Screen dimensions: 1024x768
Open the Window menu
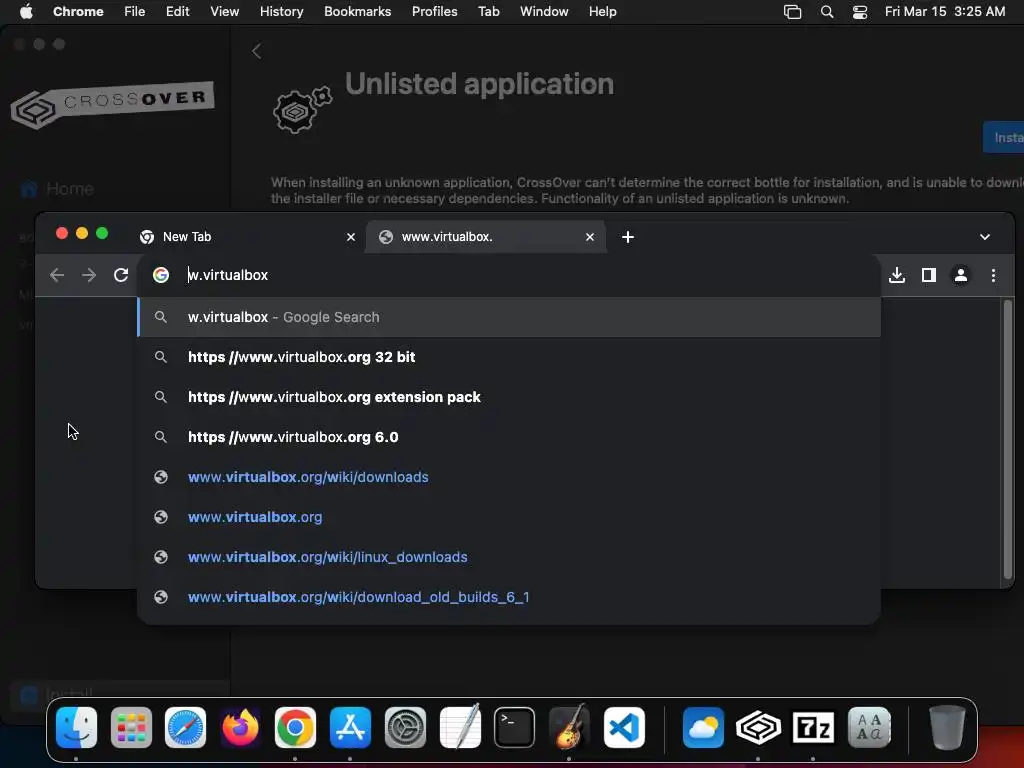pos(544,11)
